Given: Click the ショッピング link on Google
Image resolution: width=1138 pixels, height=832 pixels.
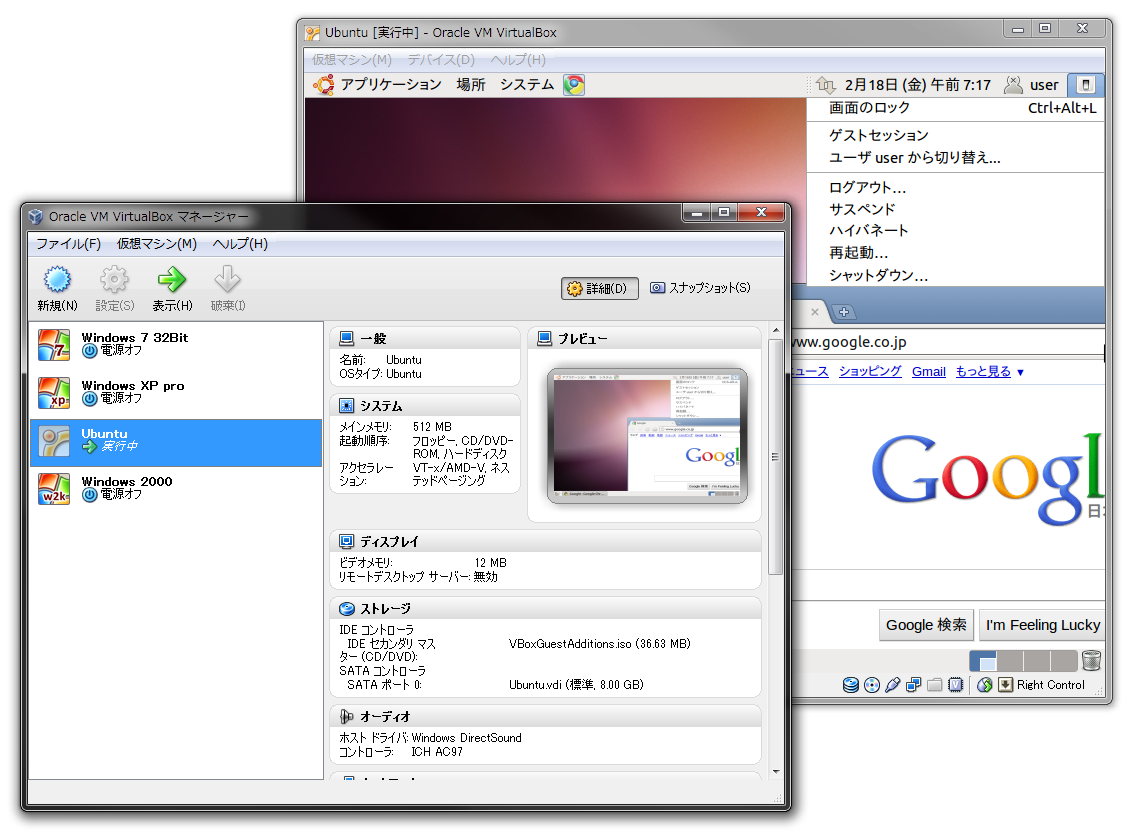Looking at the screenshot, I should (869, 372).
